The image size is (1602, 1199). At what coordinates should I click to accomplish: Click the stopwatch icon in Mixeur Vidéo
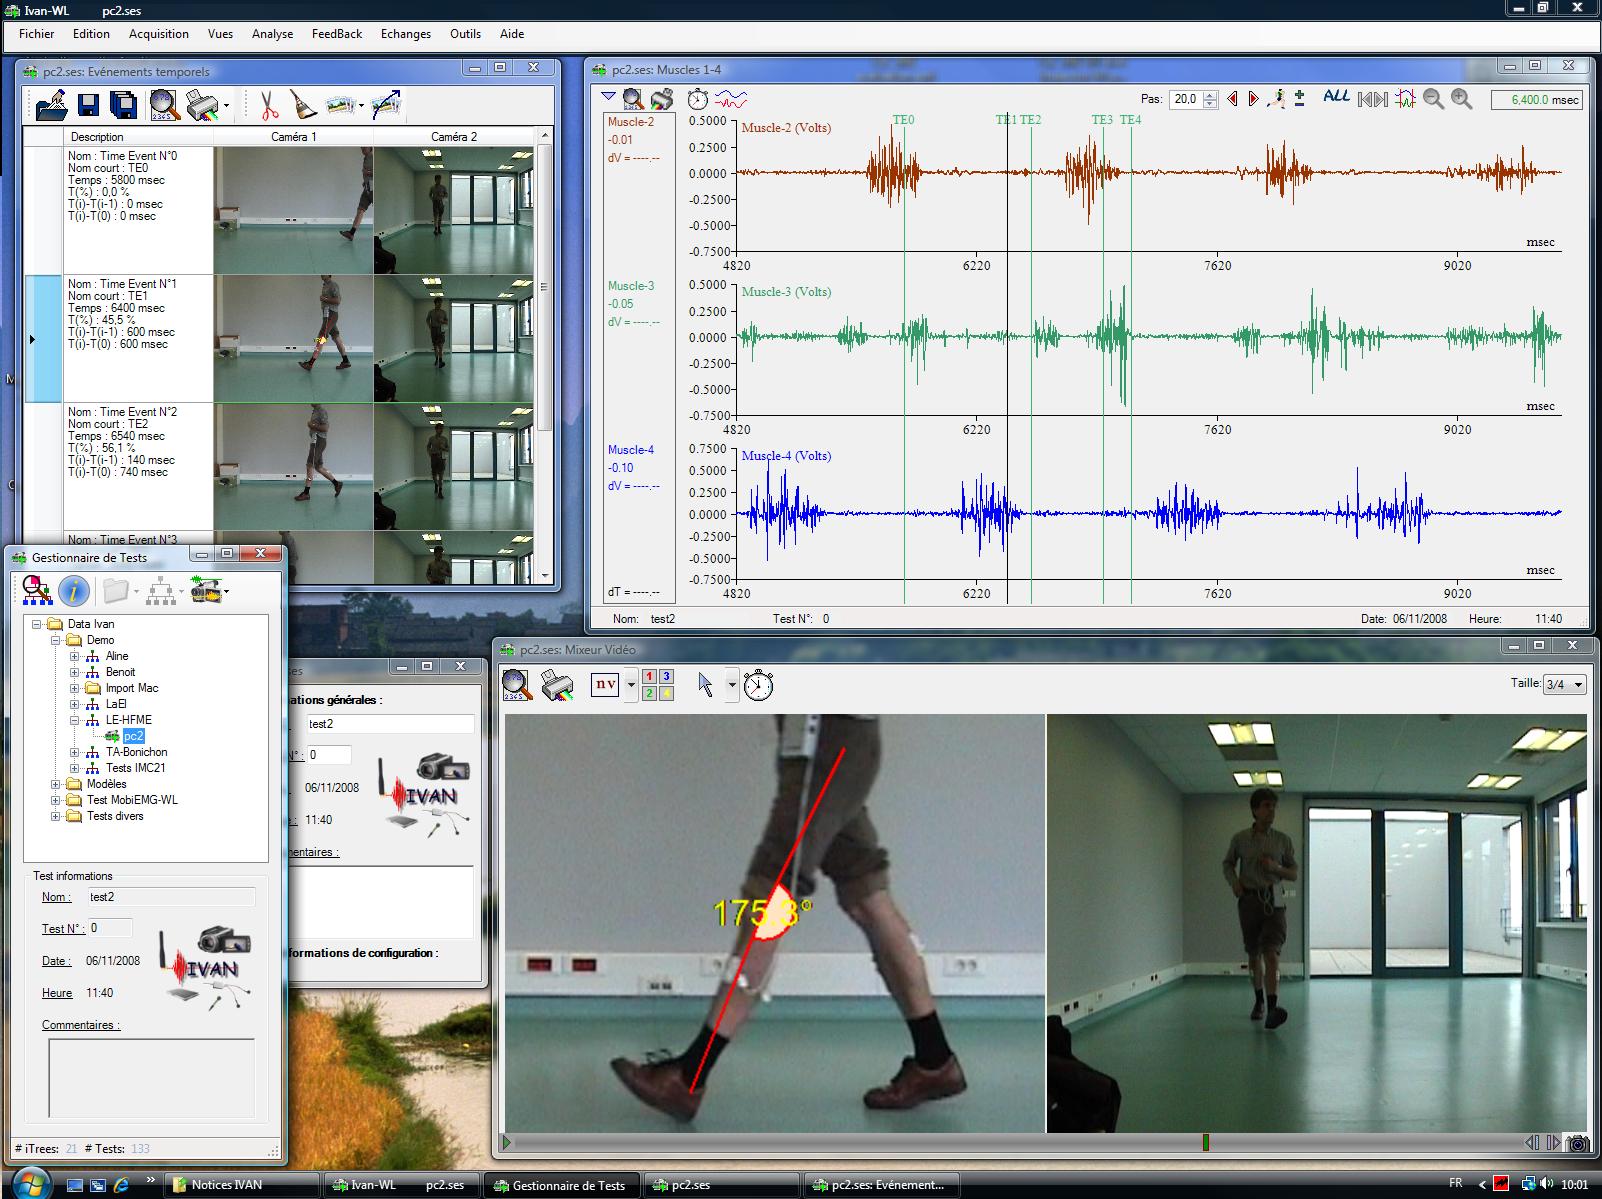(759, 685)
